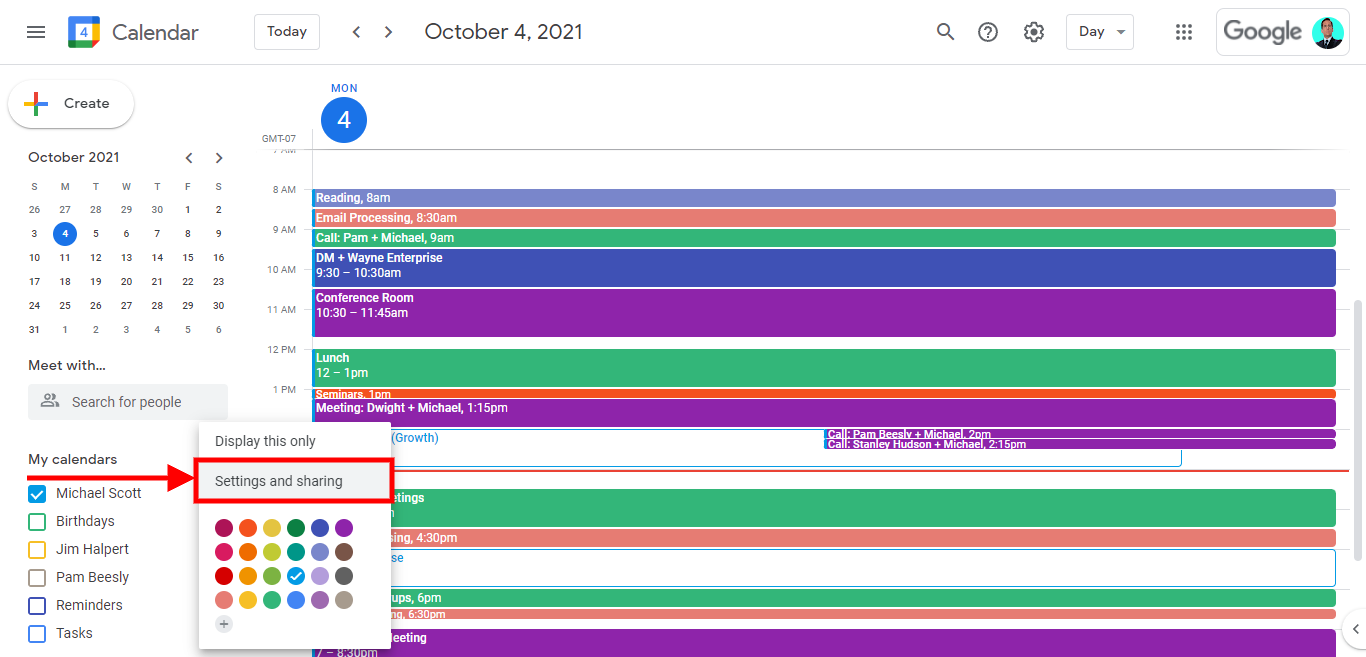1366x657 pixels.
Task: Open the Day view dropdown
Action: [1099, 31]
